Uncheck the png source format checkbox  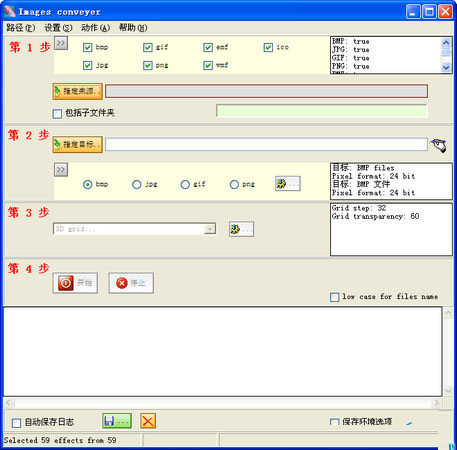point(148,65)
